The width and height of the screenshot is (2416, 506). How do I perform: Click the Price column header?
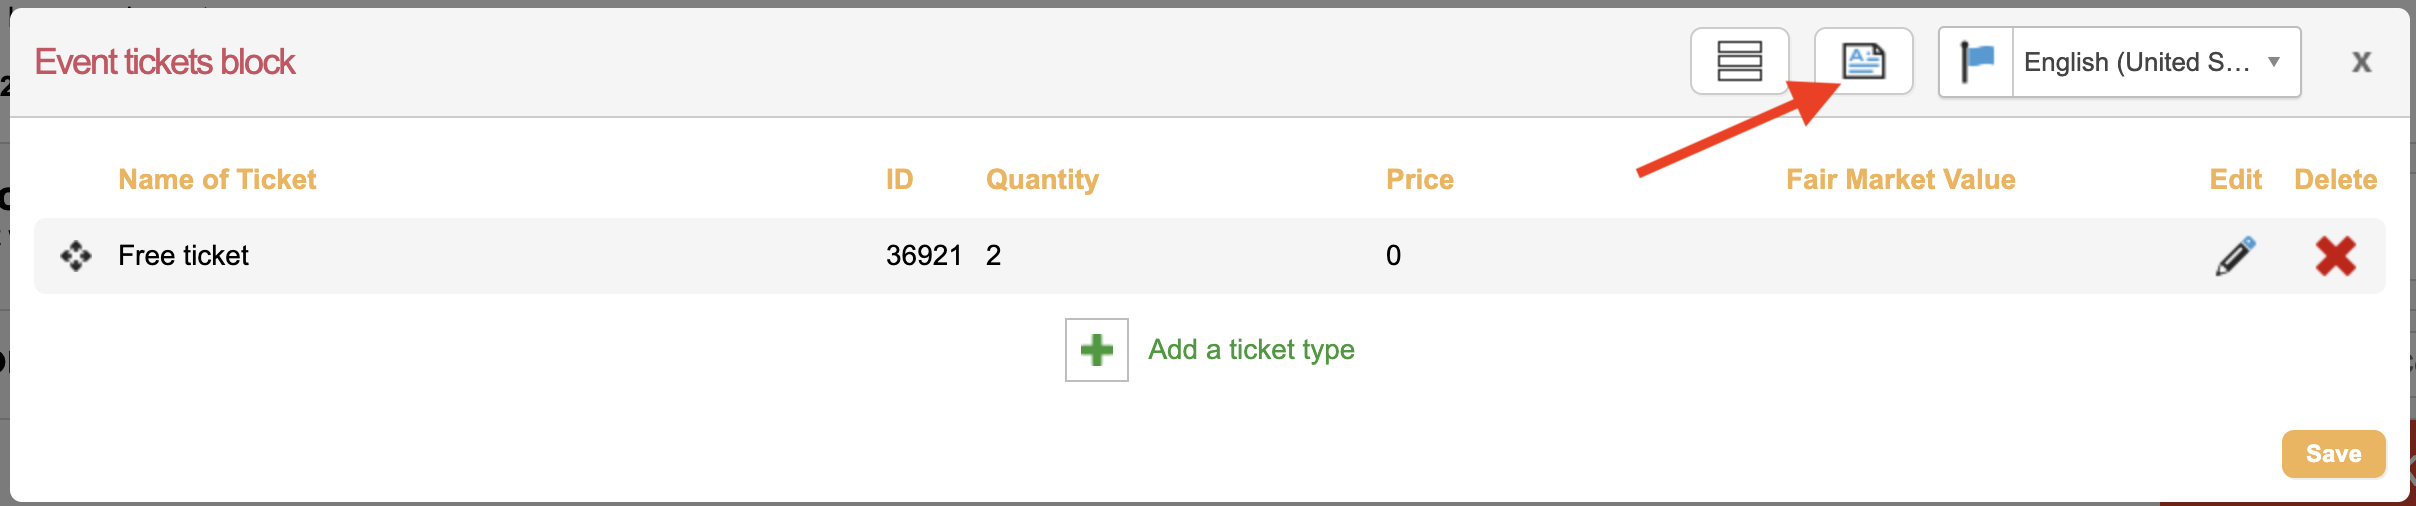(1419, 180)
